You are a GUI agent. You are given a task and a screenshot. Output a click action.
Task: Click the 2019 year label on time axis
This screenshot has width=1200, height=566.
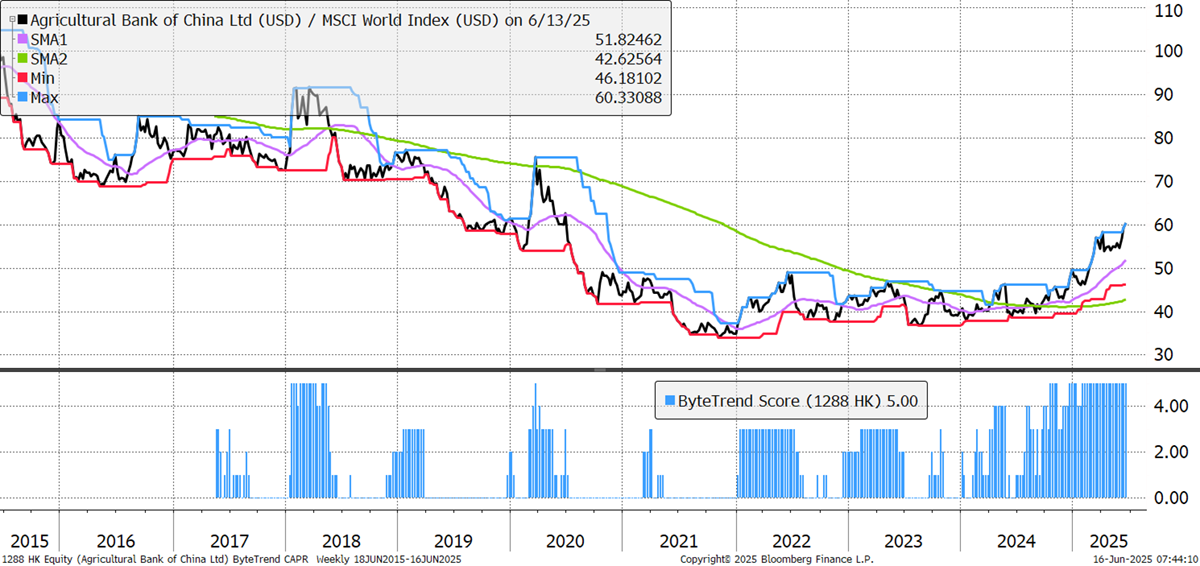click(453, 540)
